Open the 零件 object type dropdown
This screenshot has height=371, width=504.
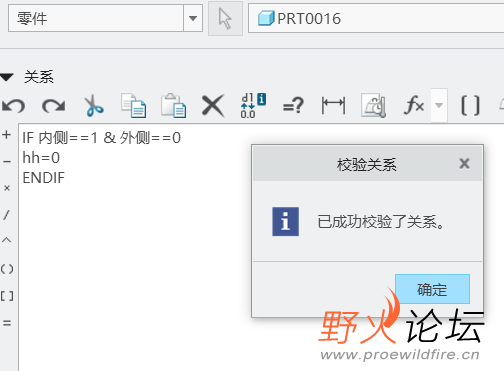click(x=193, y=18)
